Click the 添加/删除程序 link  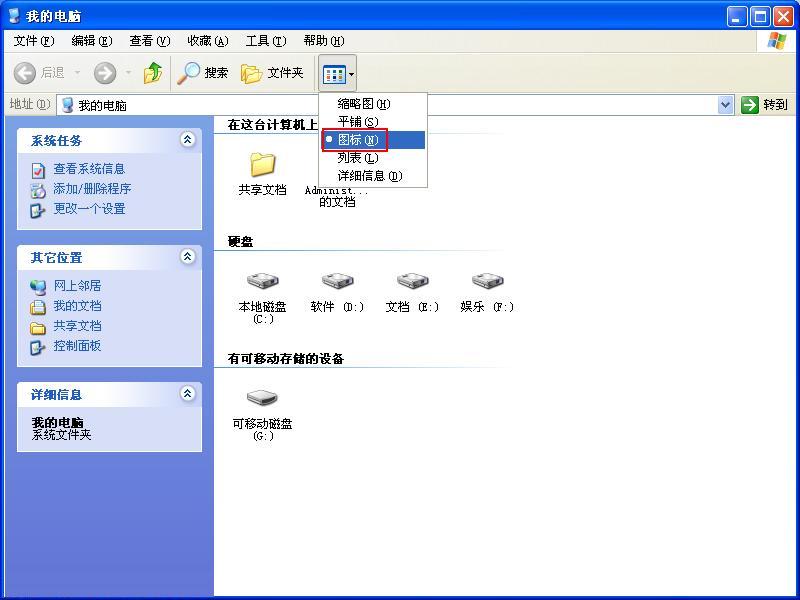(92, 189)
